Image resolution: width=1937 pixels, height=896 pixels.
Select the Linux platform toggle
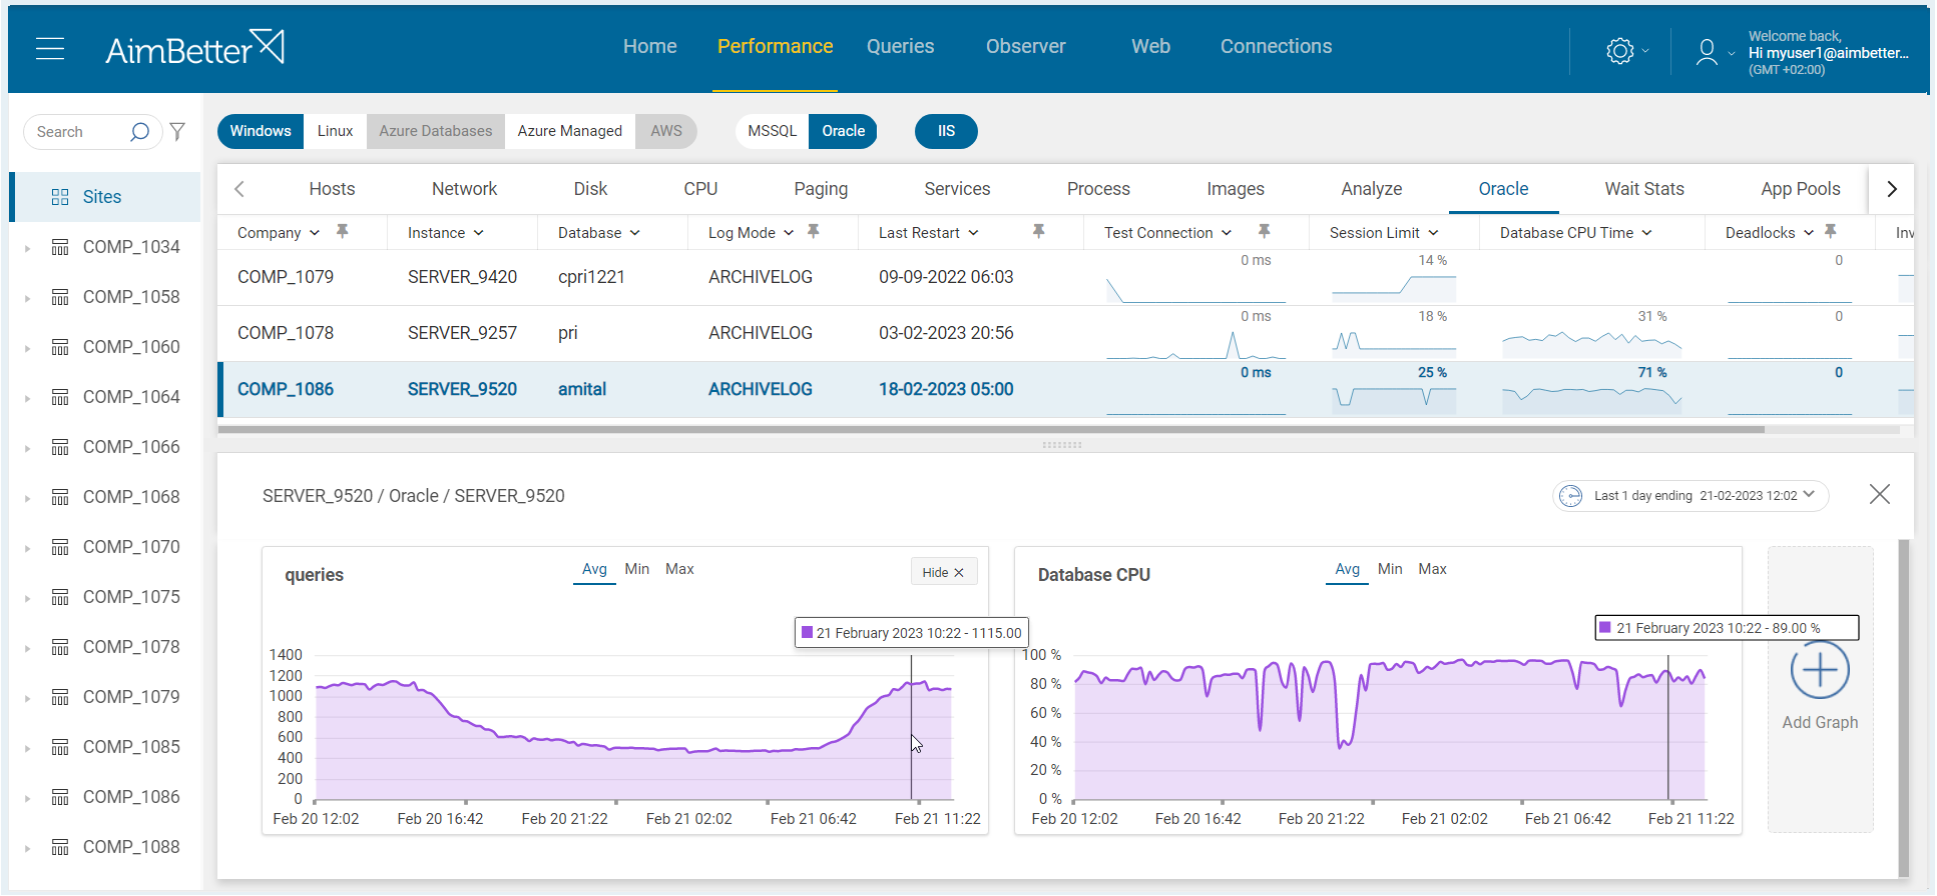(335, 131)
